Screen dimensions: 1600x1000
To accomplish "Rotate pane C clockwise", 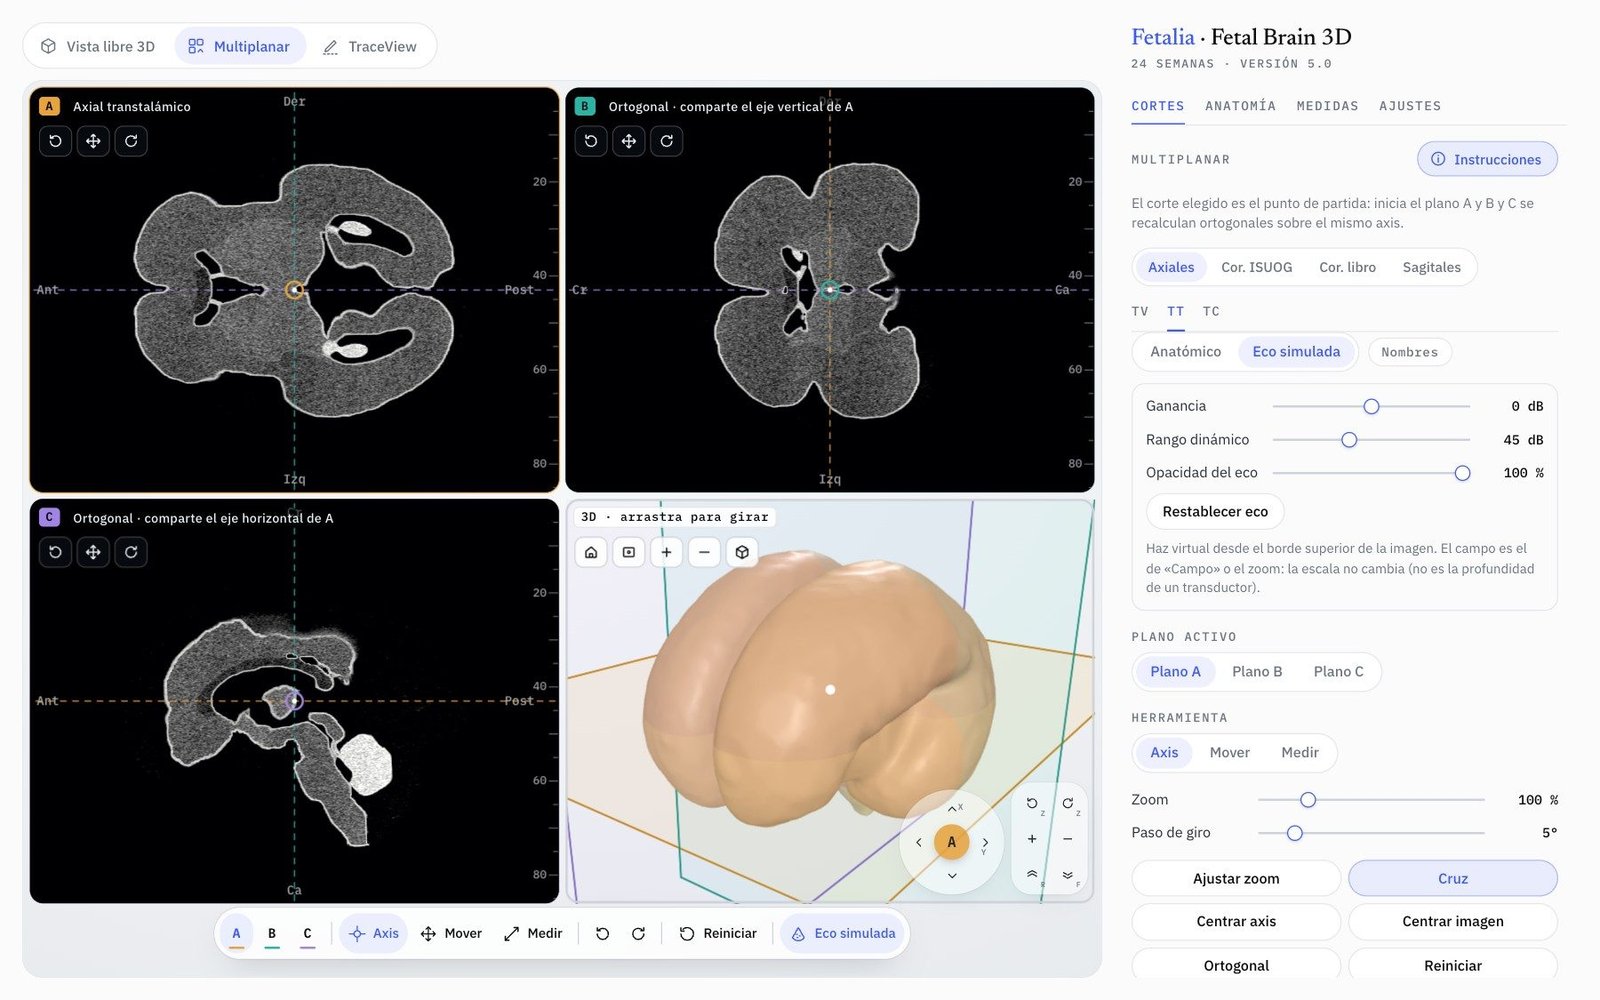I will (x=131, y=552).
